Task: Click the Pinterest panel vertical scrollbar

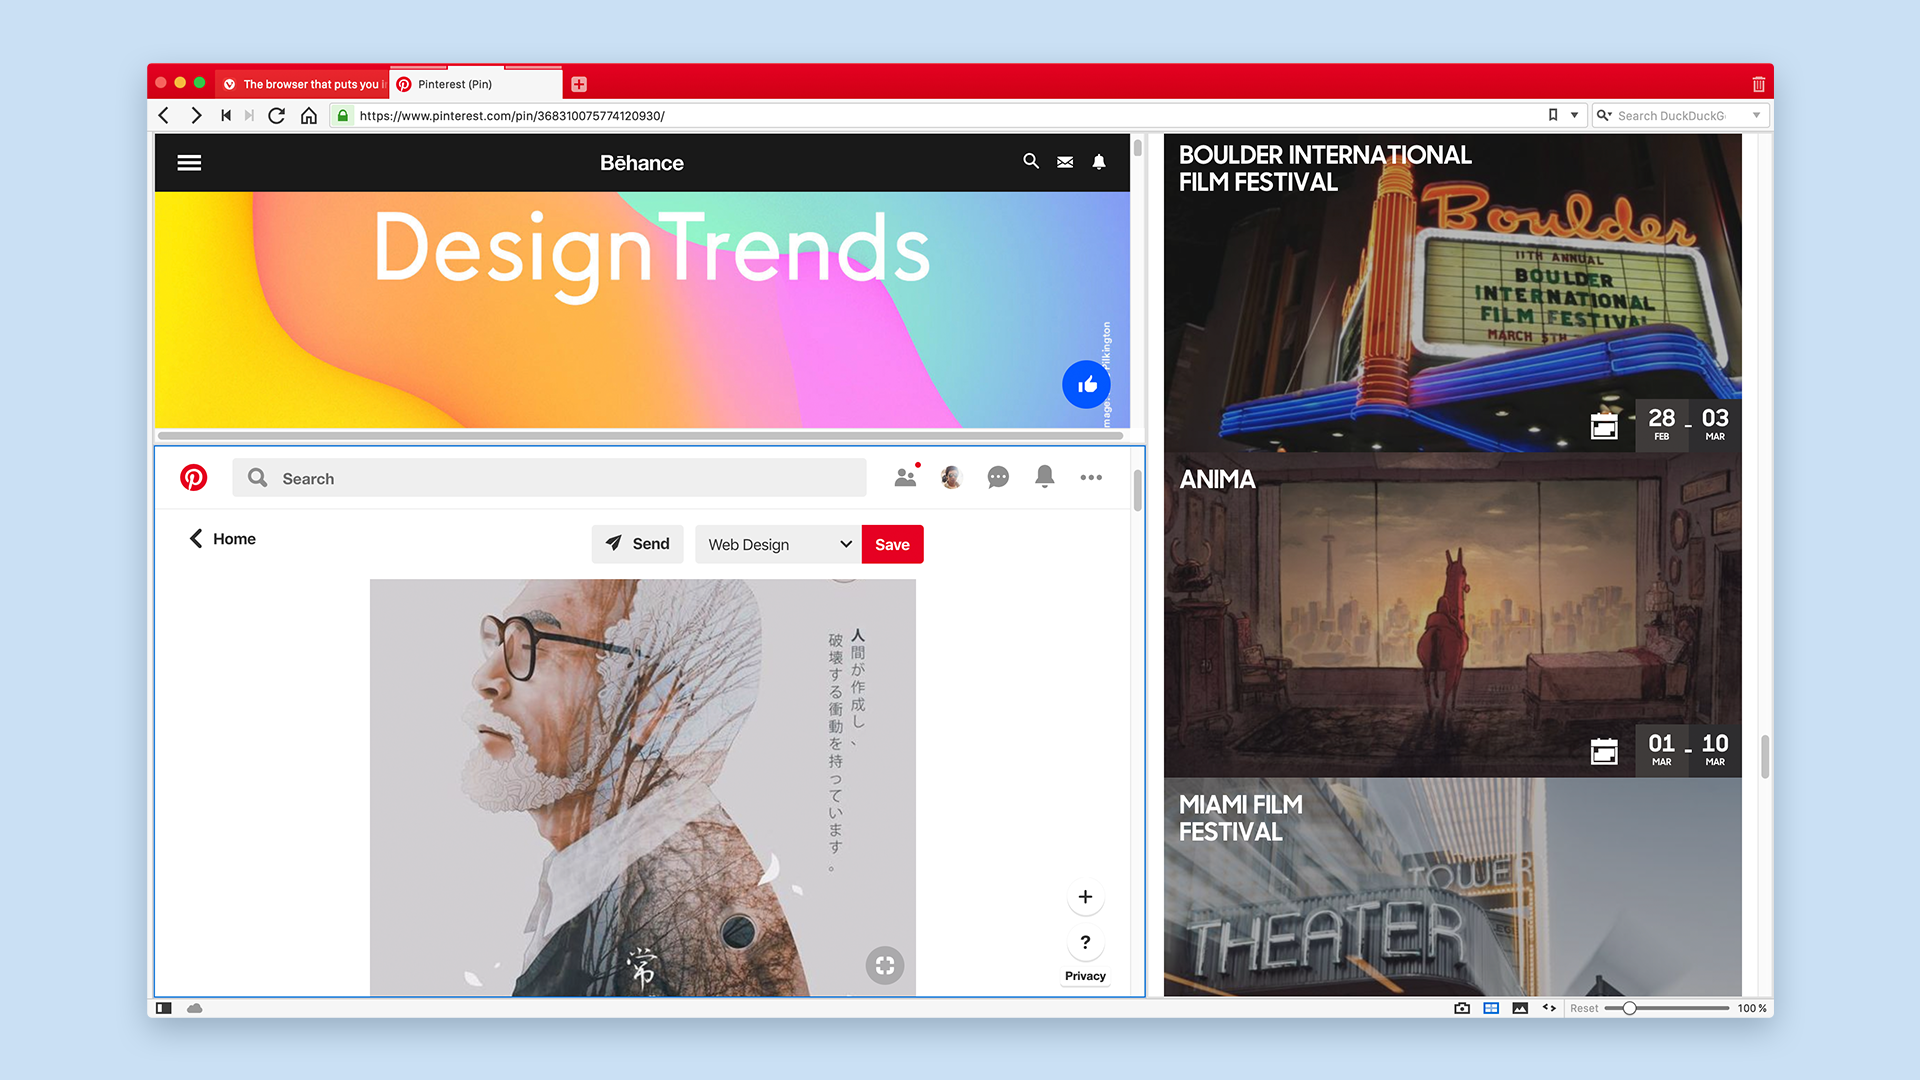Action: tap(1137, 490)
